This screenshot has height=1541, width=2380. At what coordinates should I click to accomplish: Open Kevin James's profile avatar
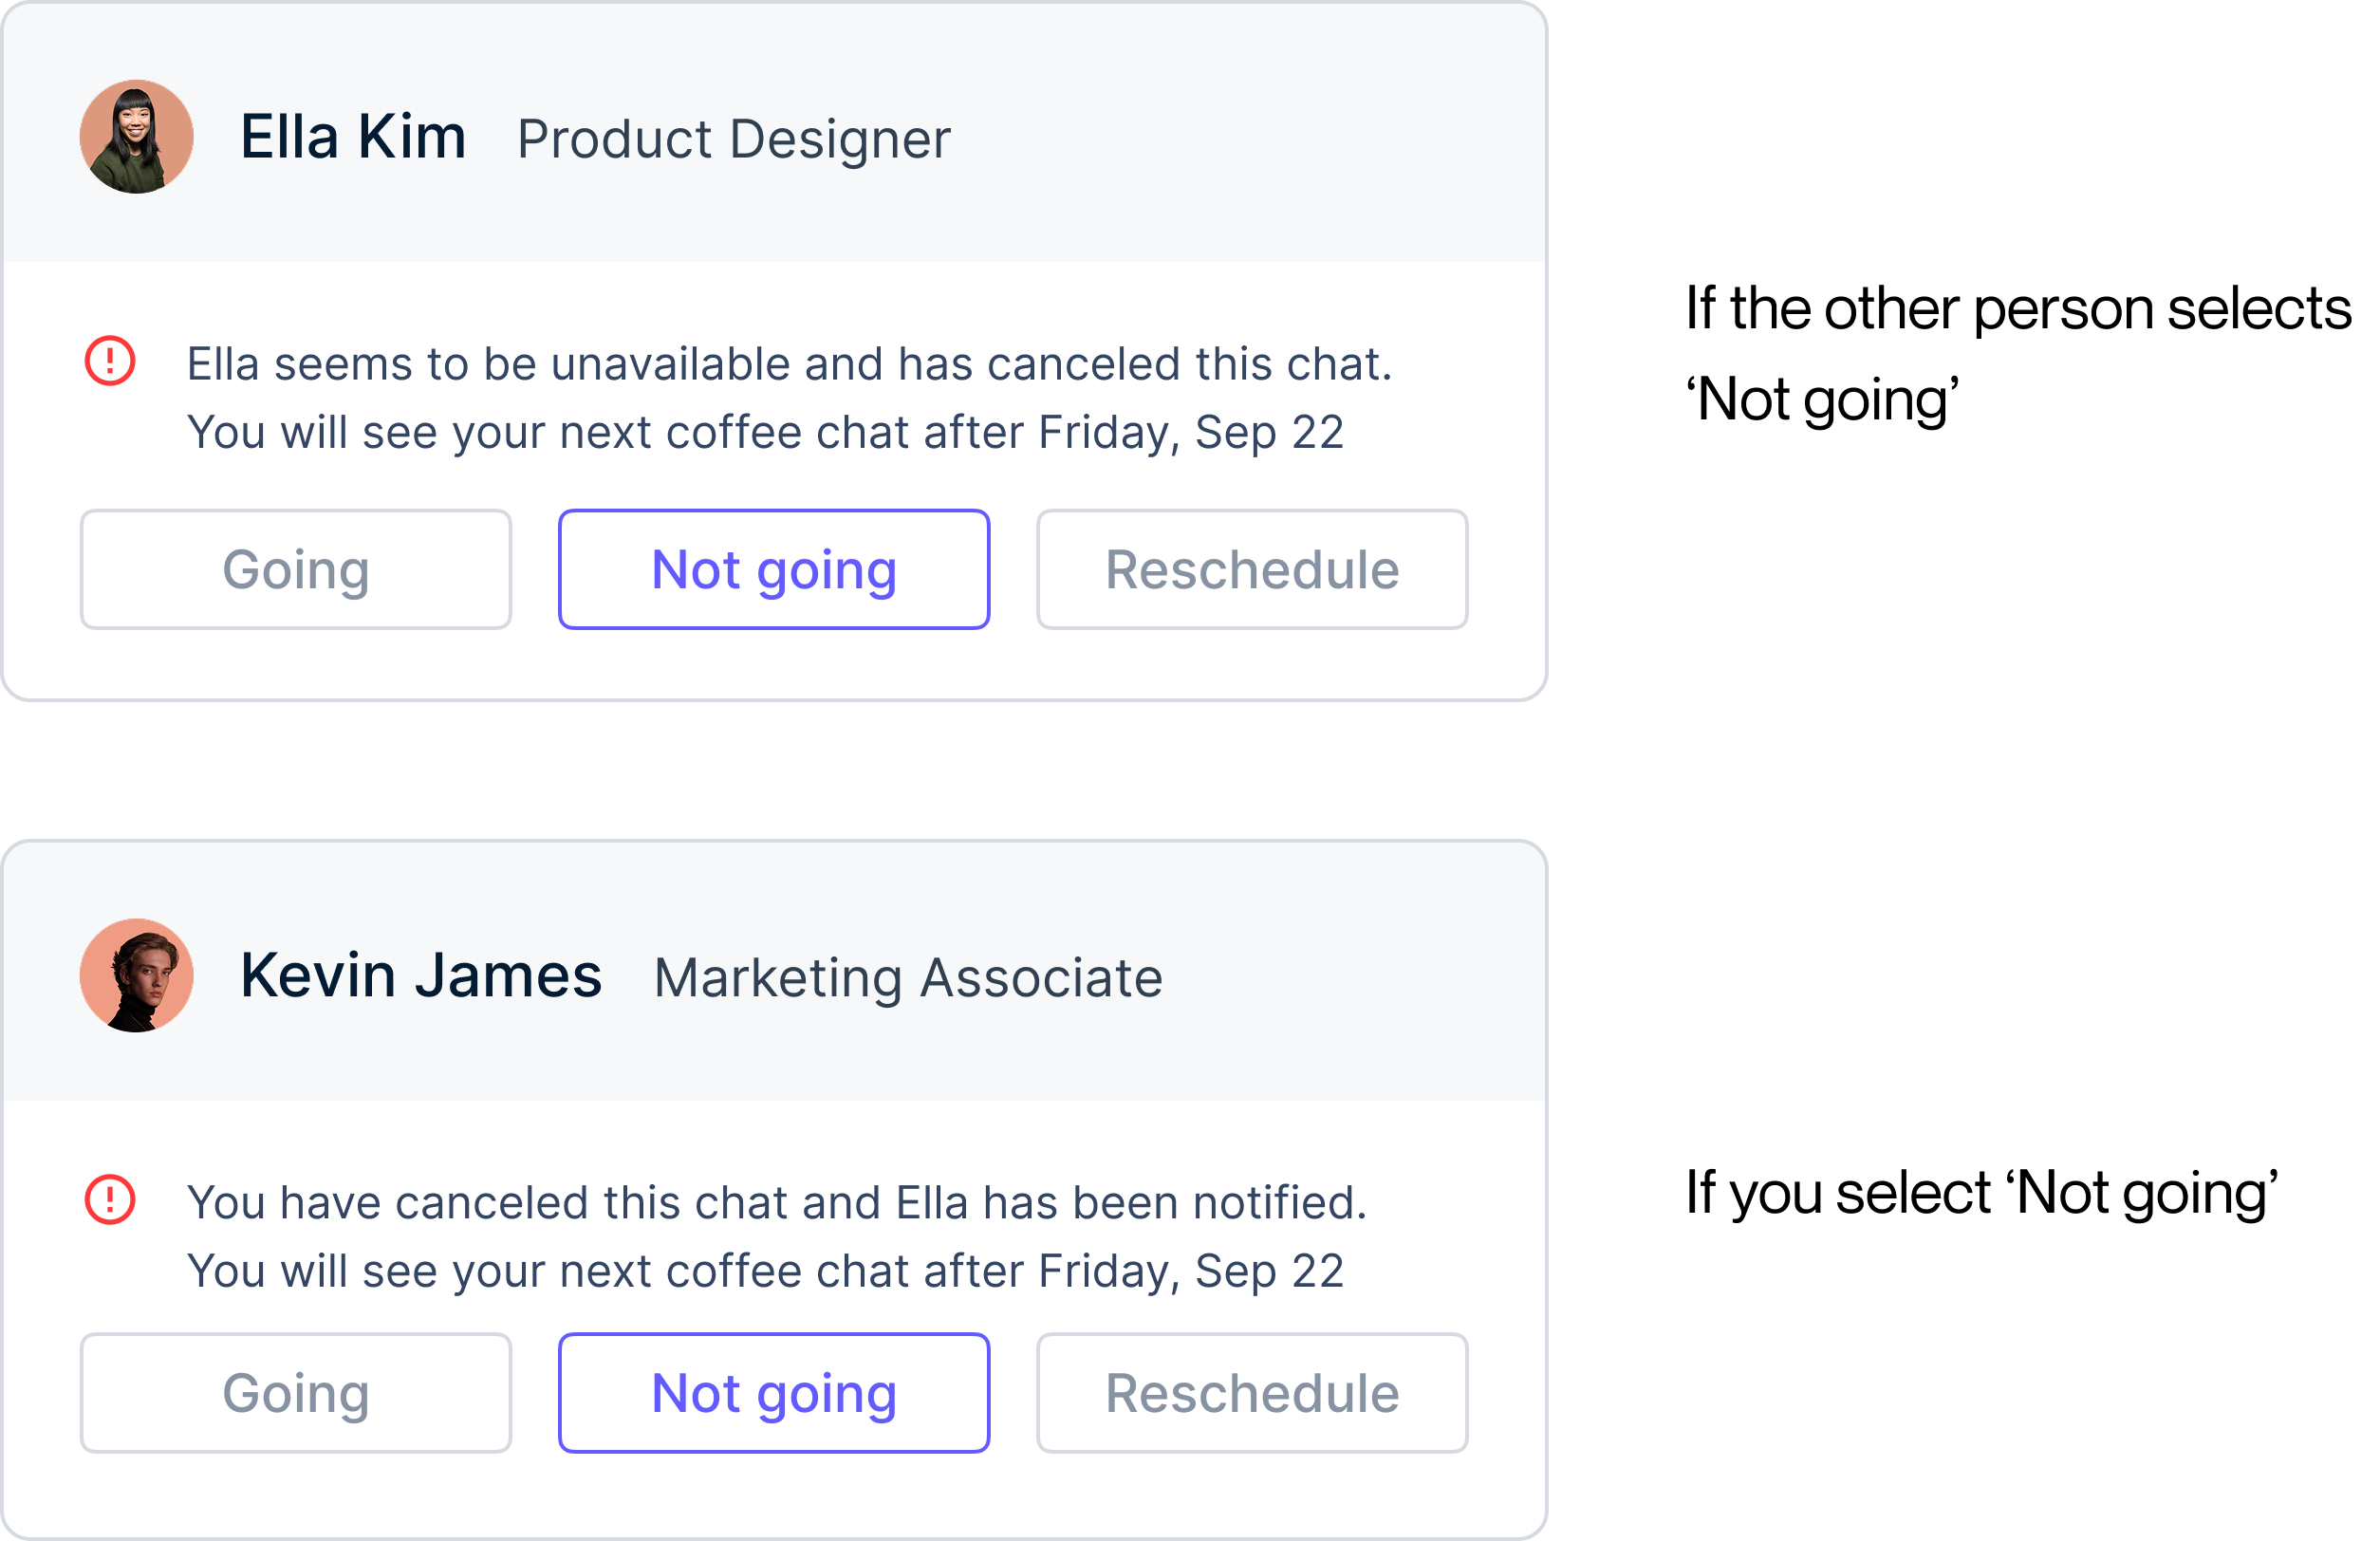click(135, 975)
